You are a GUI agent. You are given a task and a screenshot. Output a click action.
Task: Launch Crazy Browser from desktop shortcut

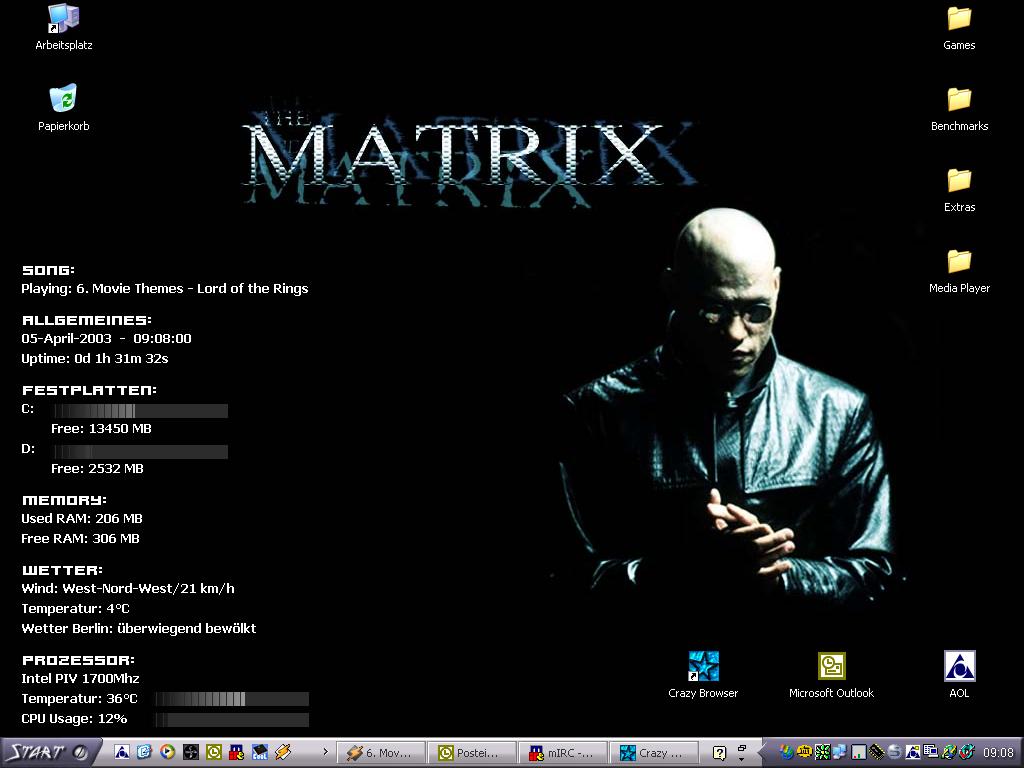[x=703, y=675]
